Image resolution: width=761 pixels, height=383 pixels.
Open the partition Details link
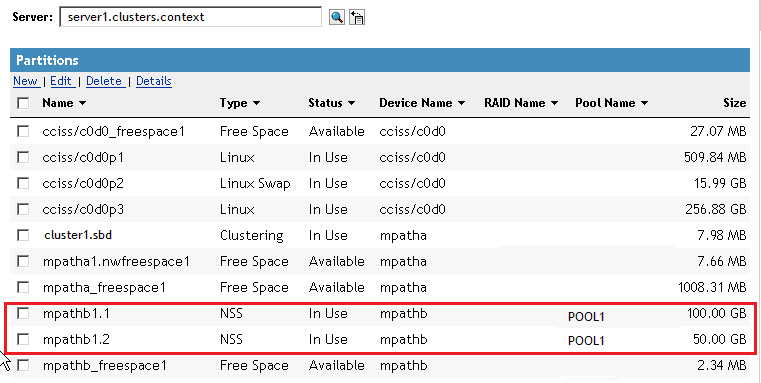[154, 81]
